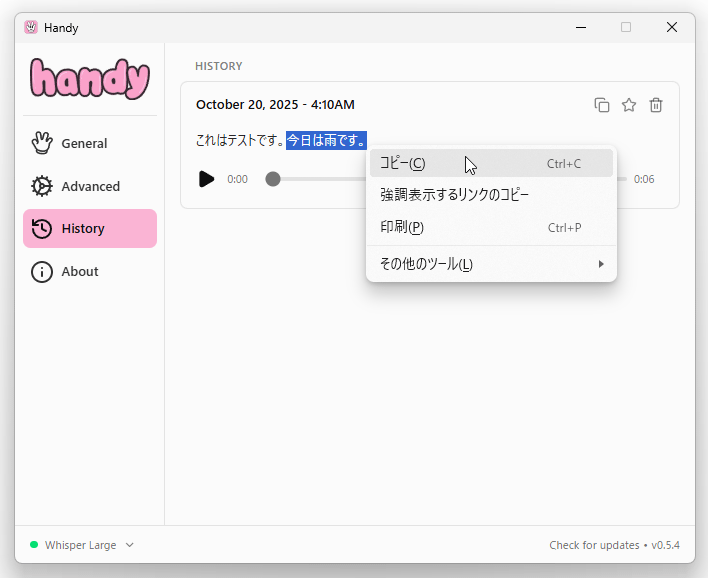Choose 印刷 from the context menu
Viewport: 708px width, 578px height.
(402, 227)
